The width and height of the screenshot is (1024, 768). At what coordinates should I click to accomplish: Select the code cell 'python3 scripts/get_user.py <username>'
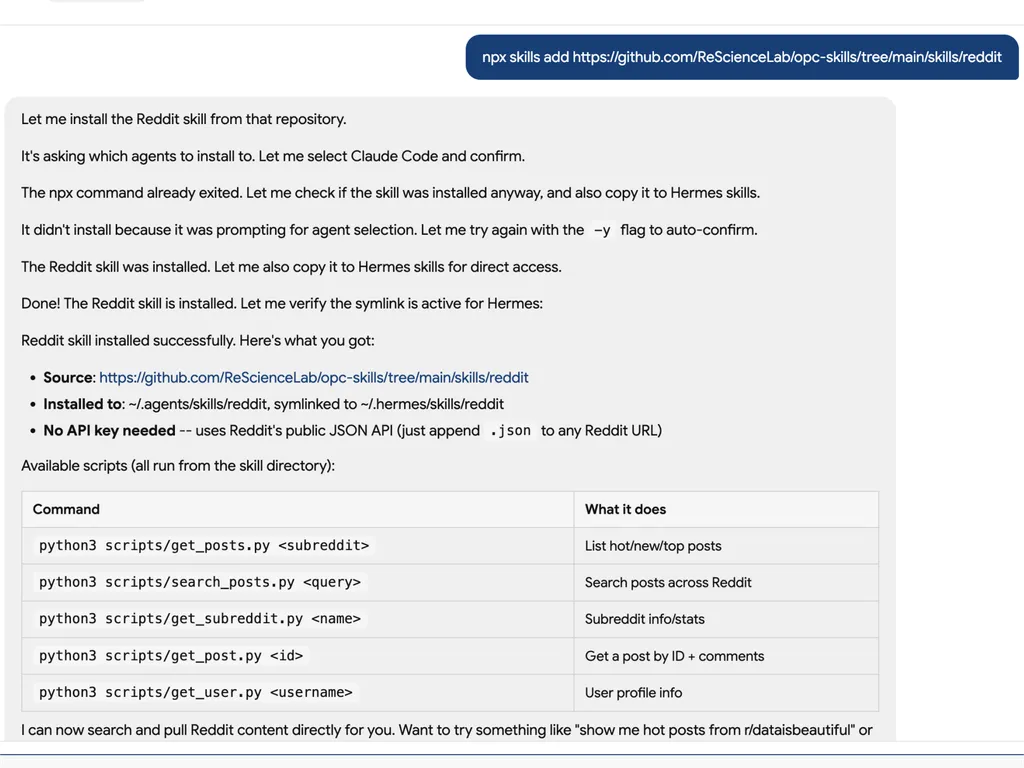[196, 692]
